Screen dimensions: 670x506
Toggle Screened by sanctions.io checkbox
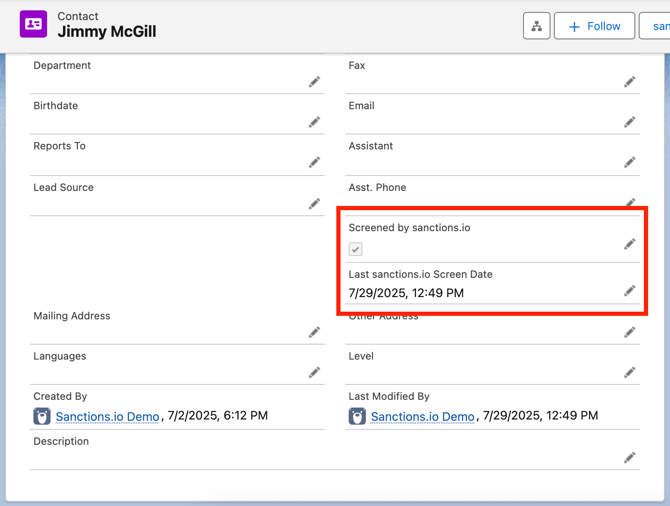click(x=356, y=249)
